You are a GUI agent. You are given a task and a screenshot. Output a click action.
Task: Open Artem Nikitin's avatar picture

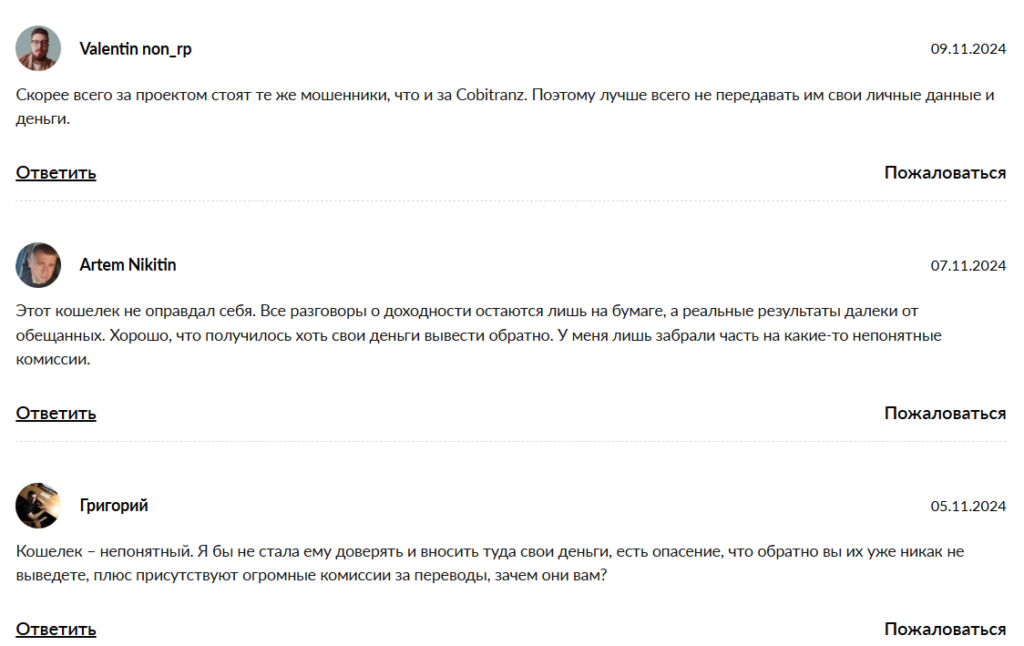38,265
